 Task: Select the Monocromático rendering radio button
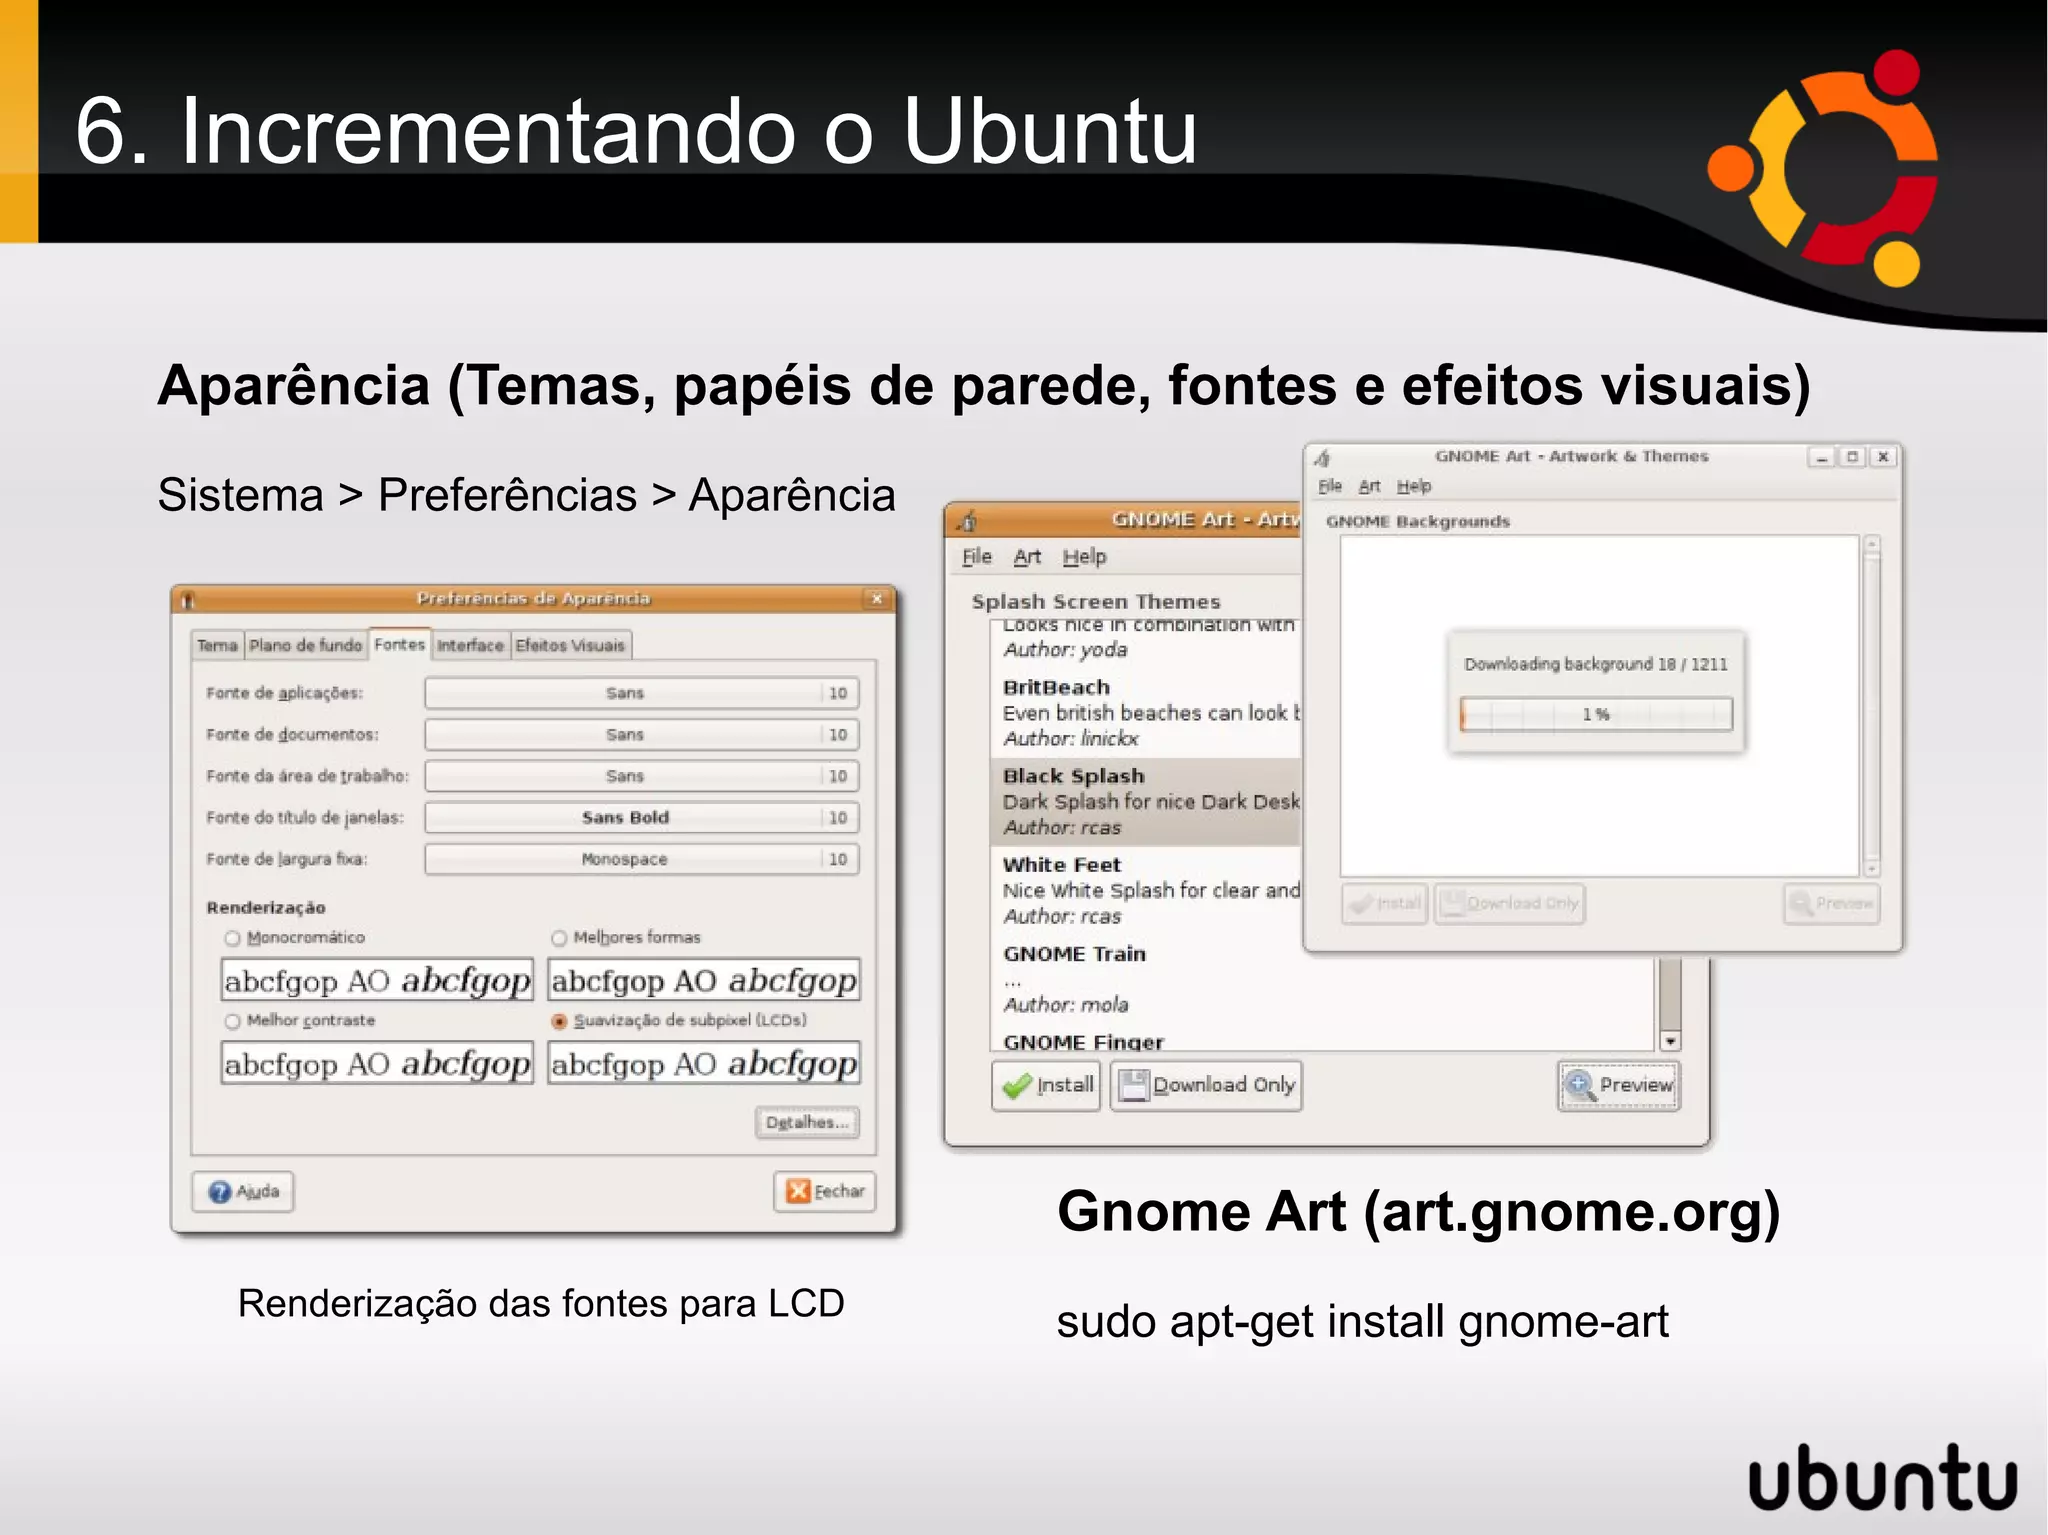(x=233, y=938)
